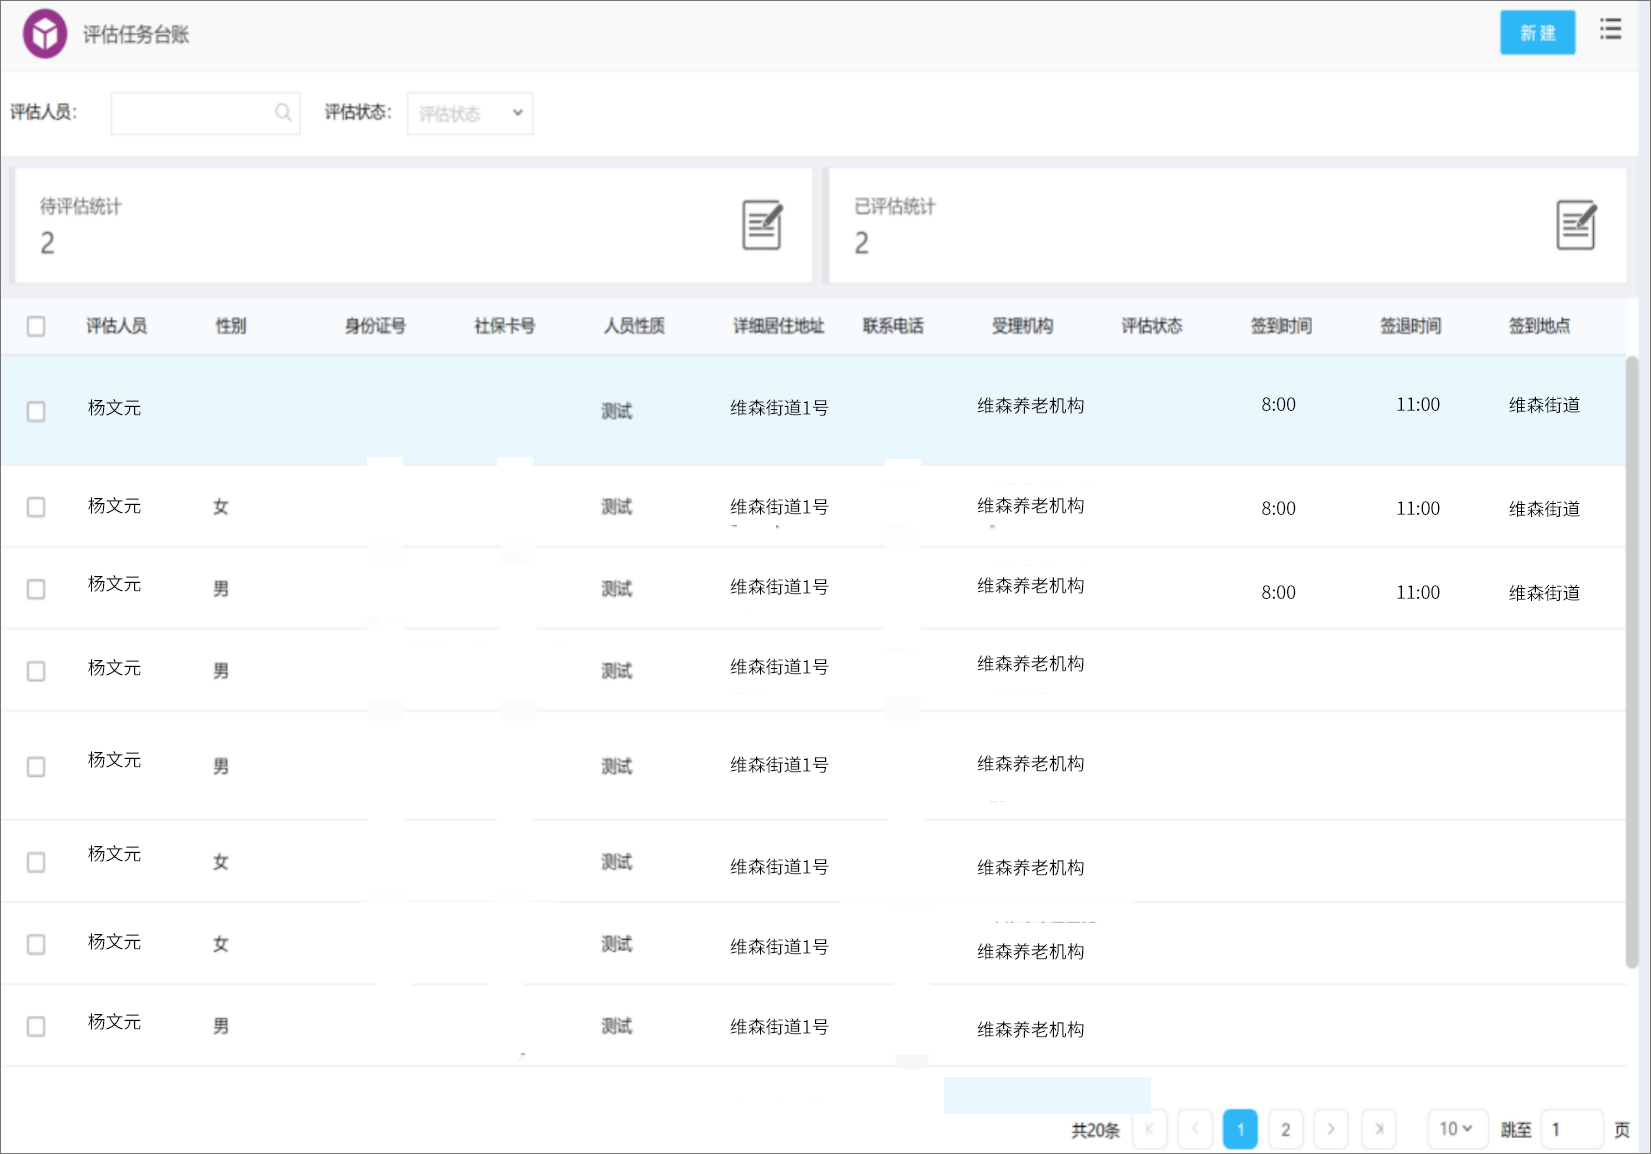Screen dimensions: 1651x1154
Task: Click the 已评估统计 edit note icon
Action: tap(1576, 225)
